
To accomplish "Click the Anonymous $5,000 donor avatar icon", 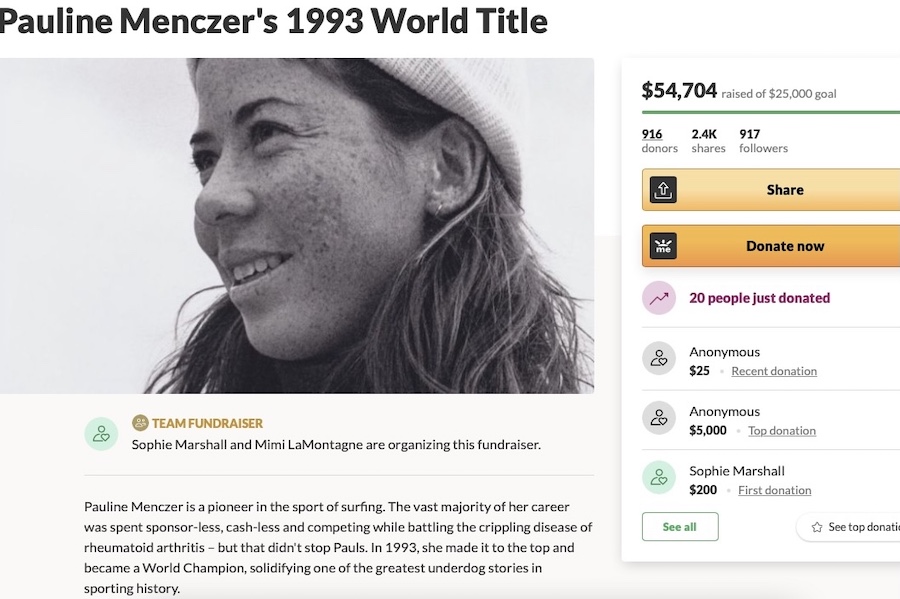I will click(658, 418).
